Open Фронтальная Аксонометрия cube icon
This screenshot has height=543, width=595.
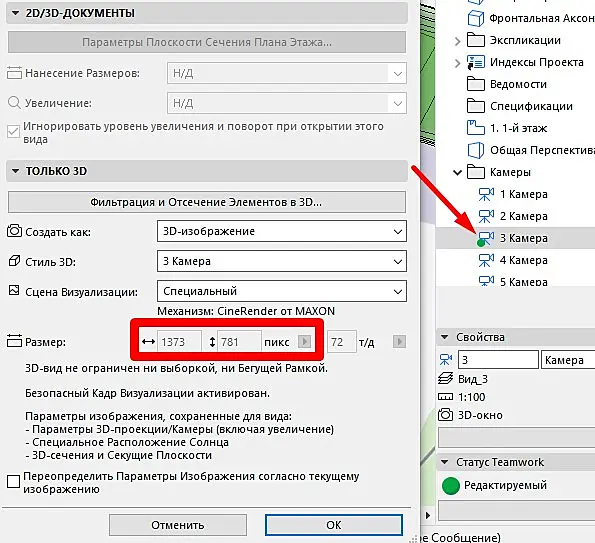click(x=476, y=18)
